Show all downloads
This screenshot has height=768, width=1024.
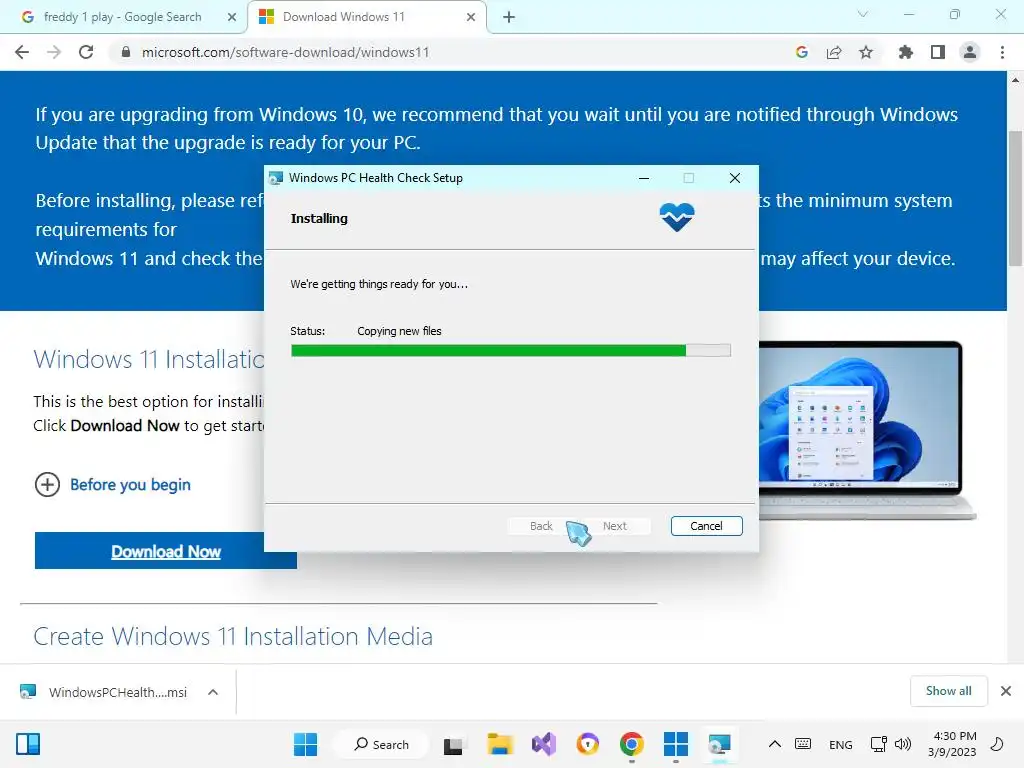(x=948, y=691)
